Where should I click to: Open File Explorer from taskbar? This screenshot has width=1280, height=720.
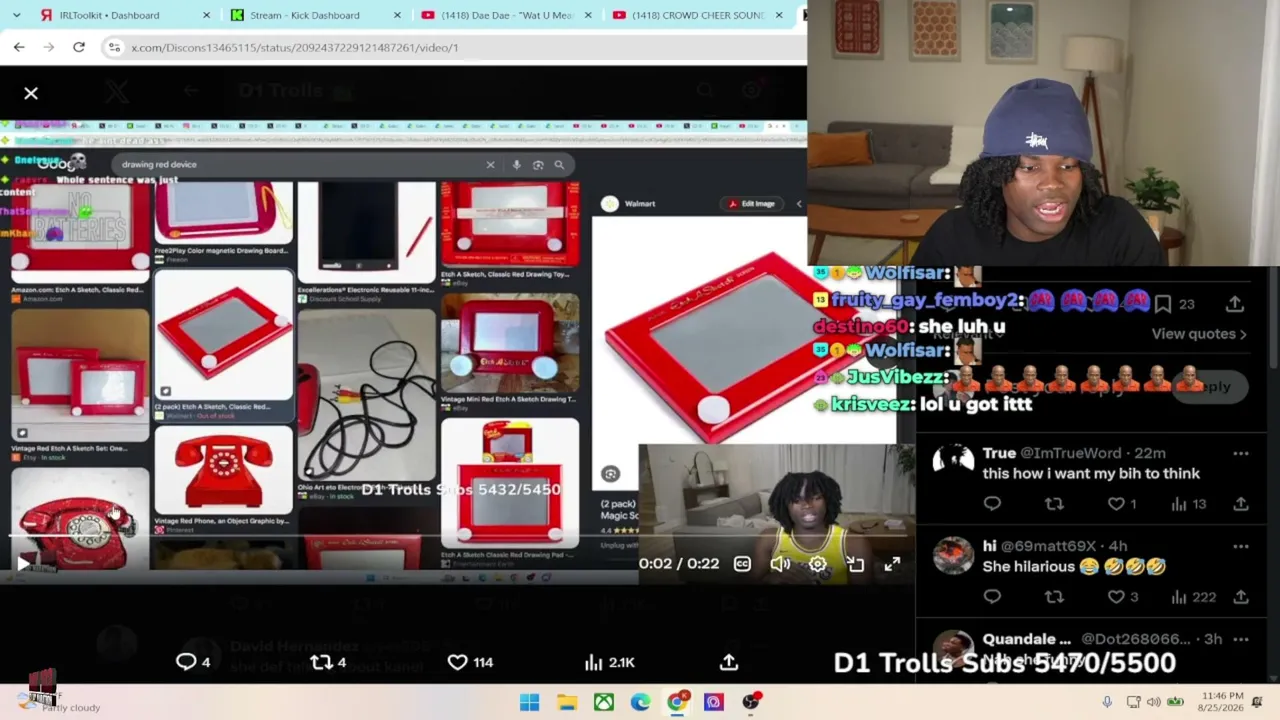point(567,702)
